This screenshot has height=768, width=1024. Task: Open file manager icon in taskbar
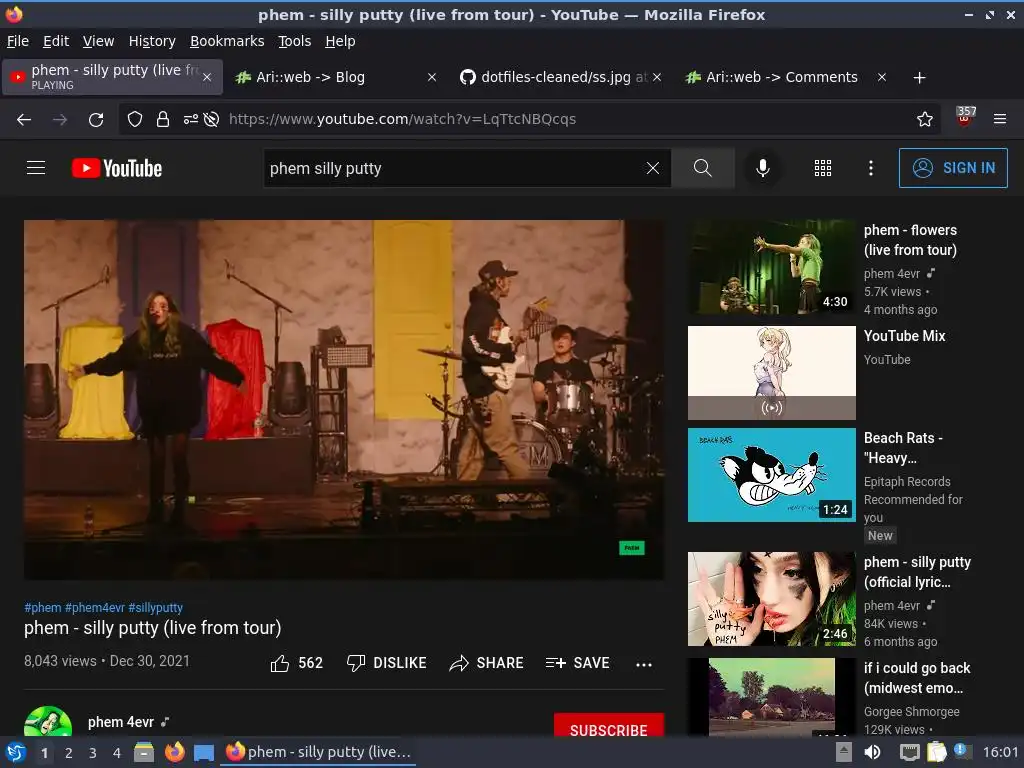point(144,752)
